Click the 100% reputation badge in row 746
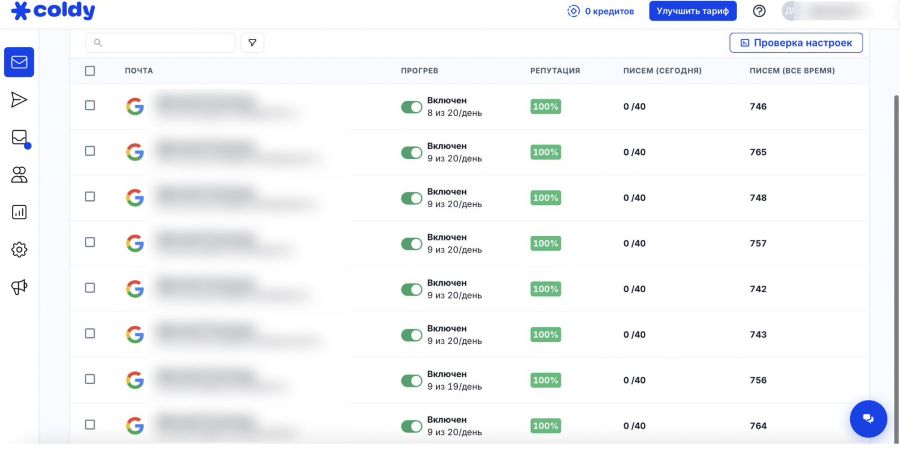 pos(545,106)
